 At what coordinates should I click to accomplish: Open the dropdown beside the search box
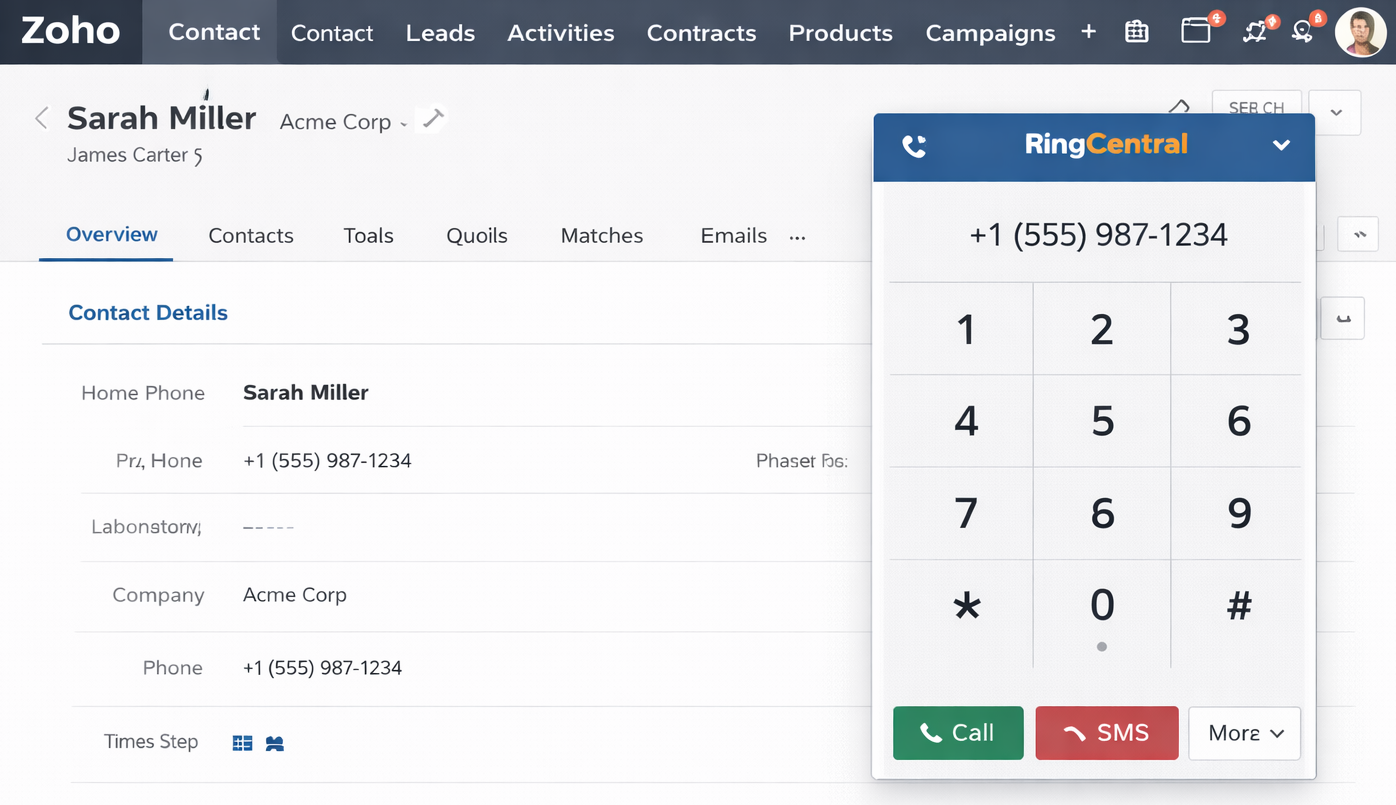point(1335,112)
